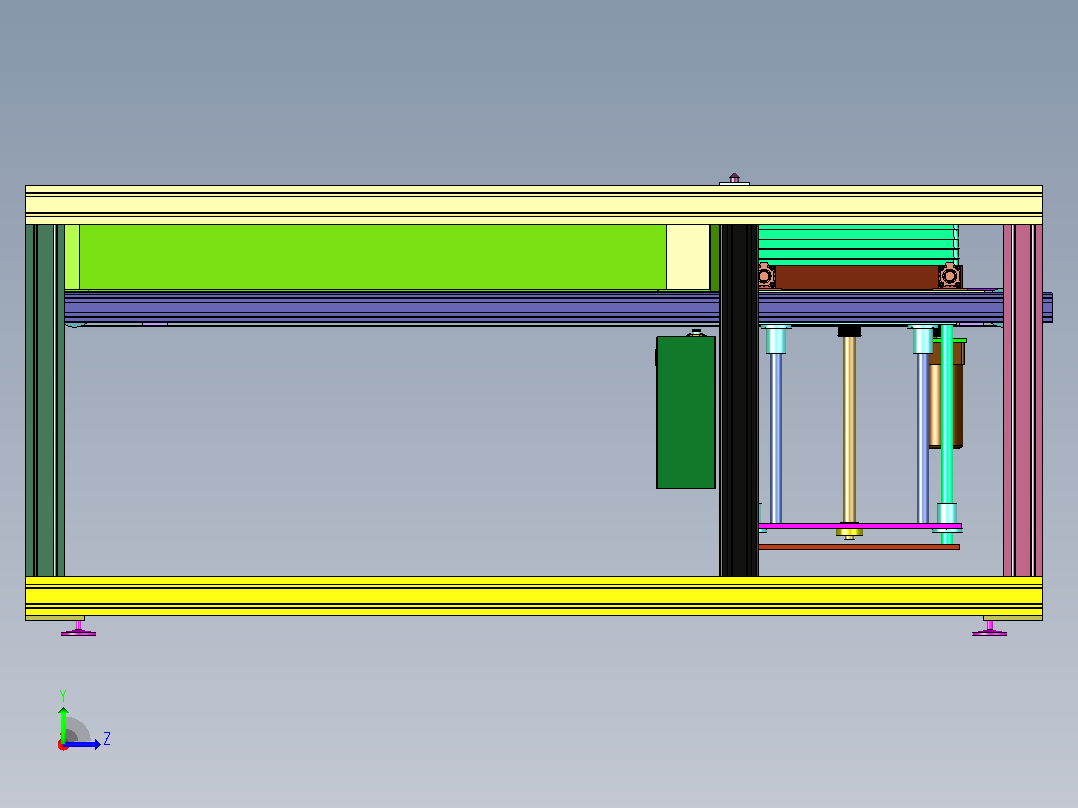Select the bright green panel
This screenshot has width=1078, height=808.
(372, 256)
